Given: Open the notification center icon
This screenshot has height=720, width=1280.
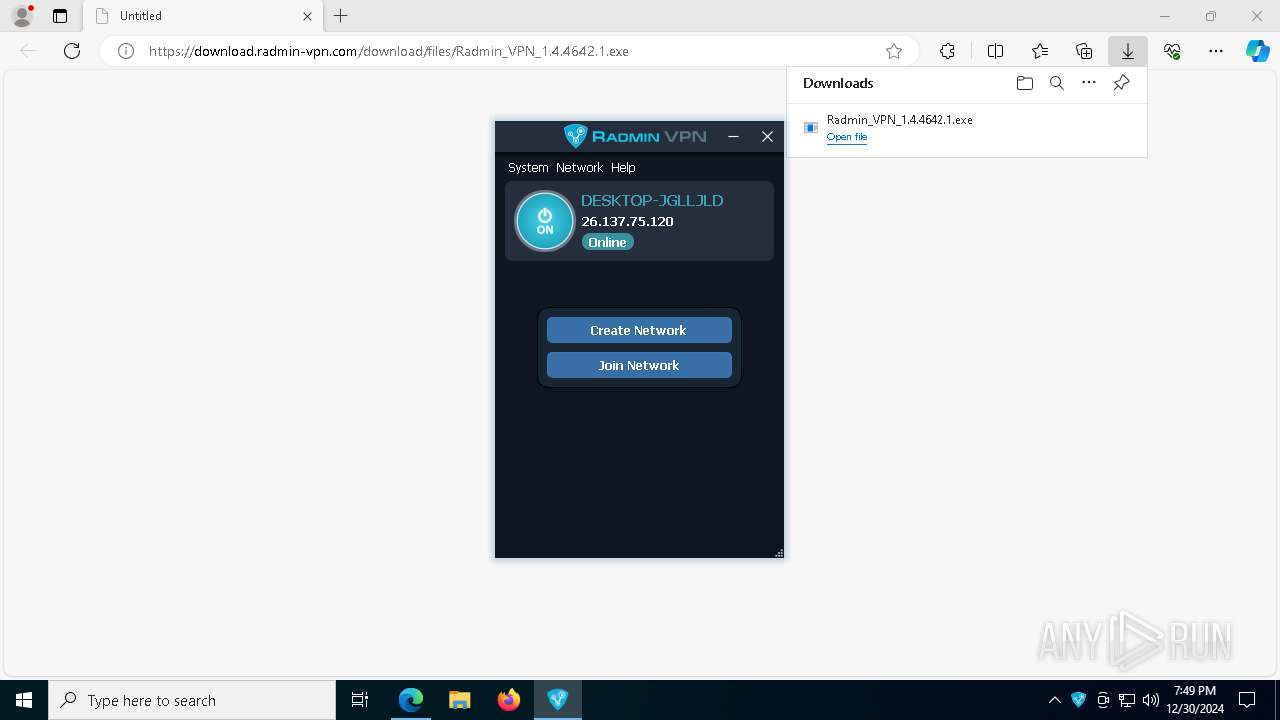Looking at the screenshot, I should pos(1247,700).
